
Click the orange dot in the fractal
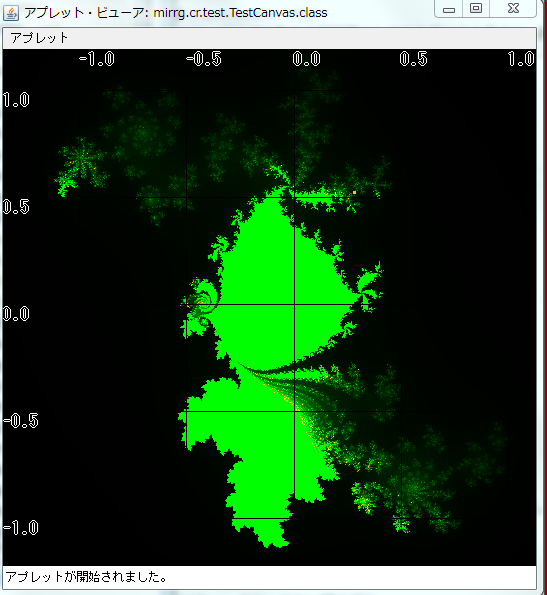tap(354, 192)
